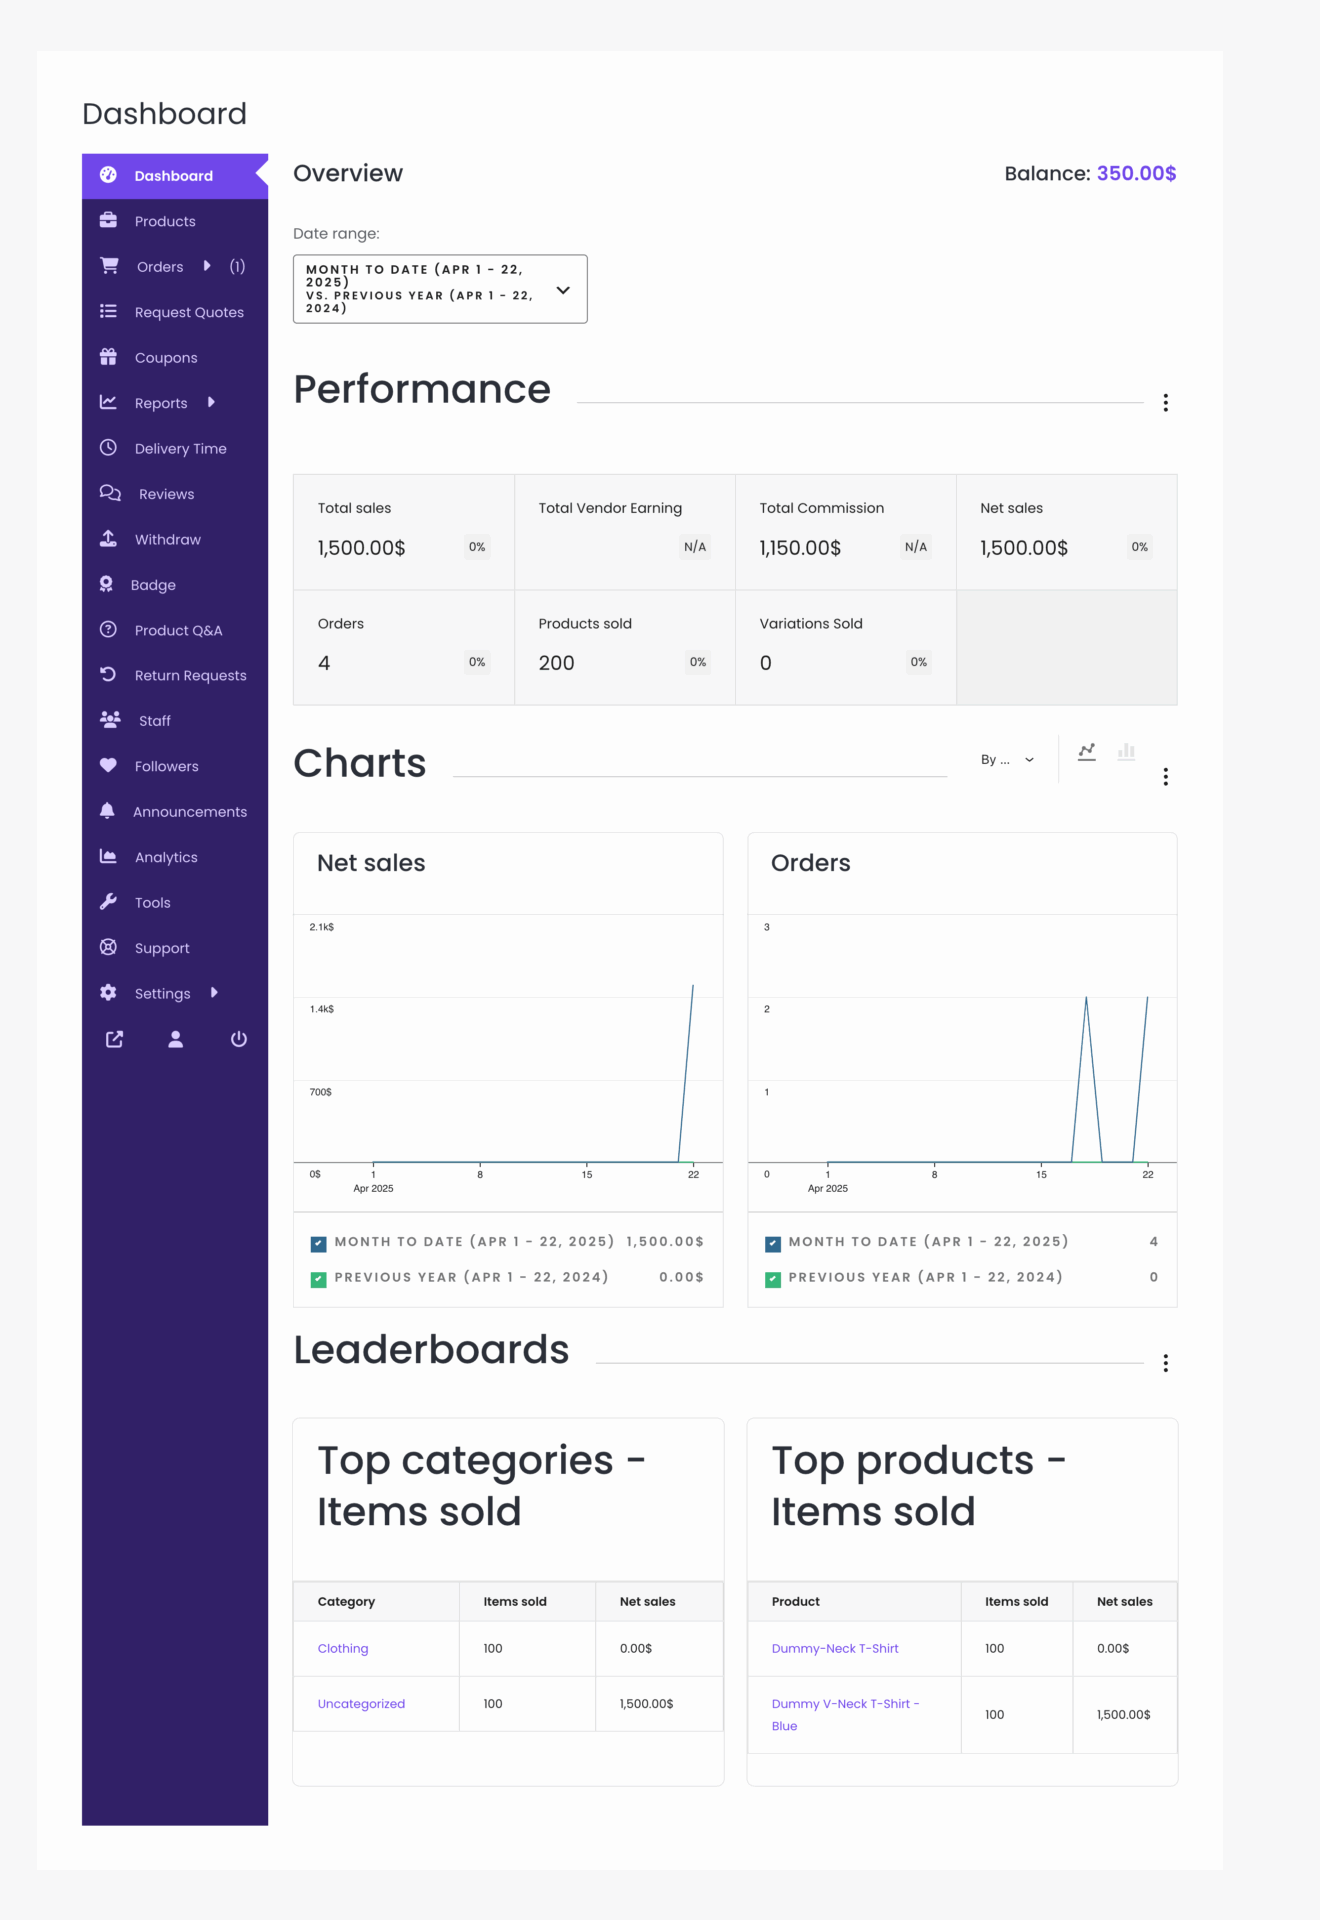Click the Coupons gift icon
Viewport: 1320px width, 1920px height.
point(108,357)
